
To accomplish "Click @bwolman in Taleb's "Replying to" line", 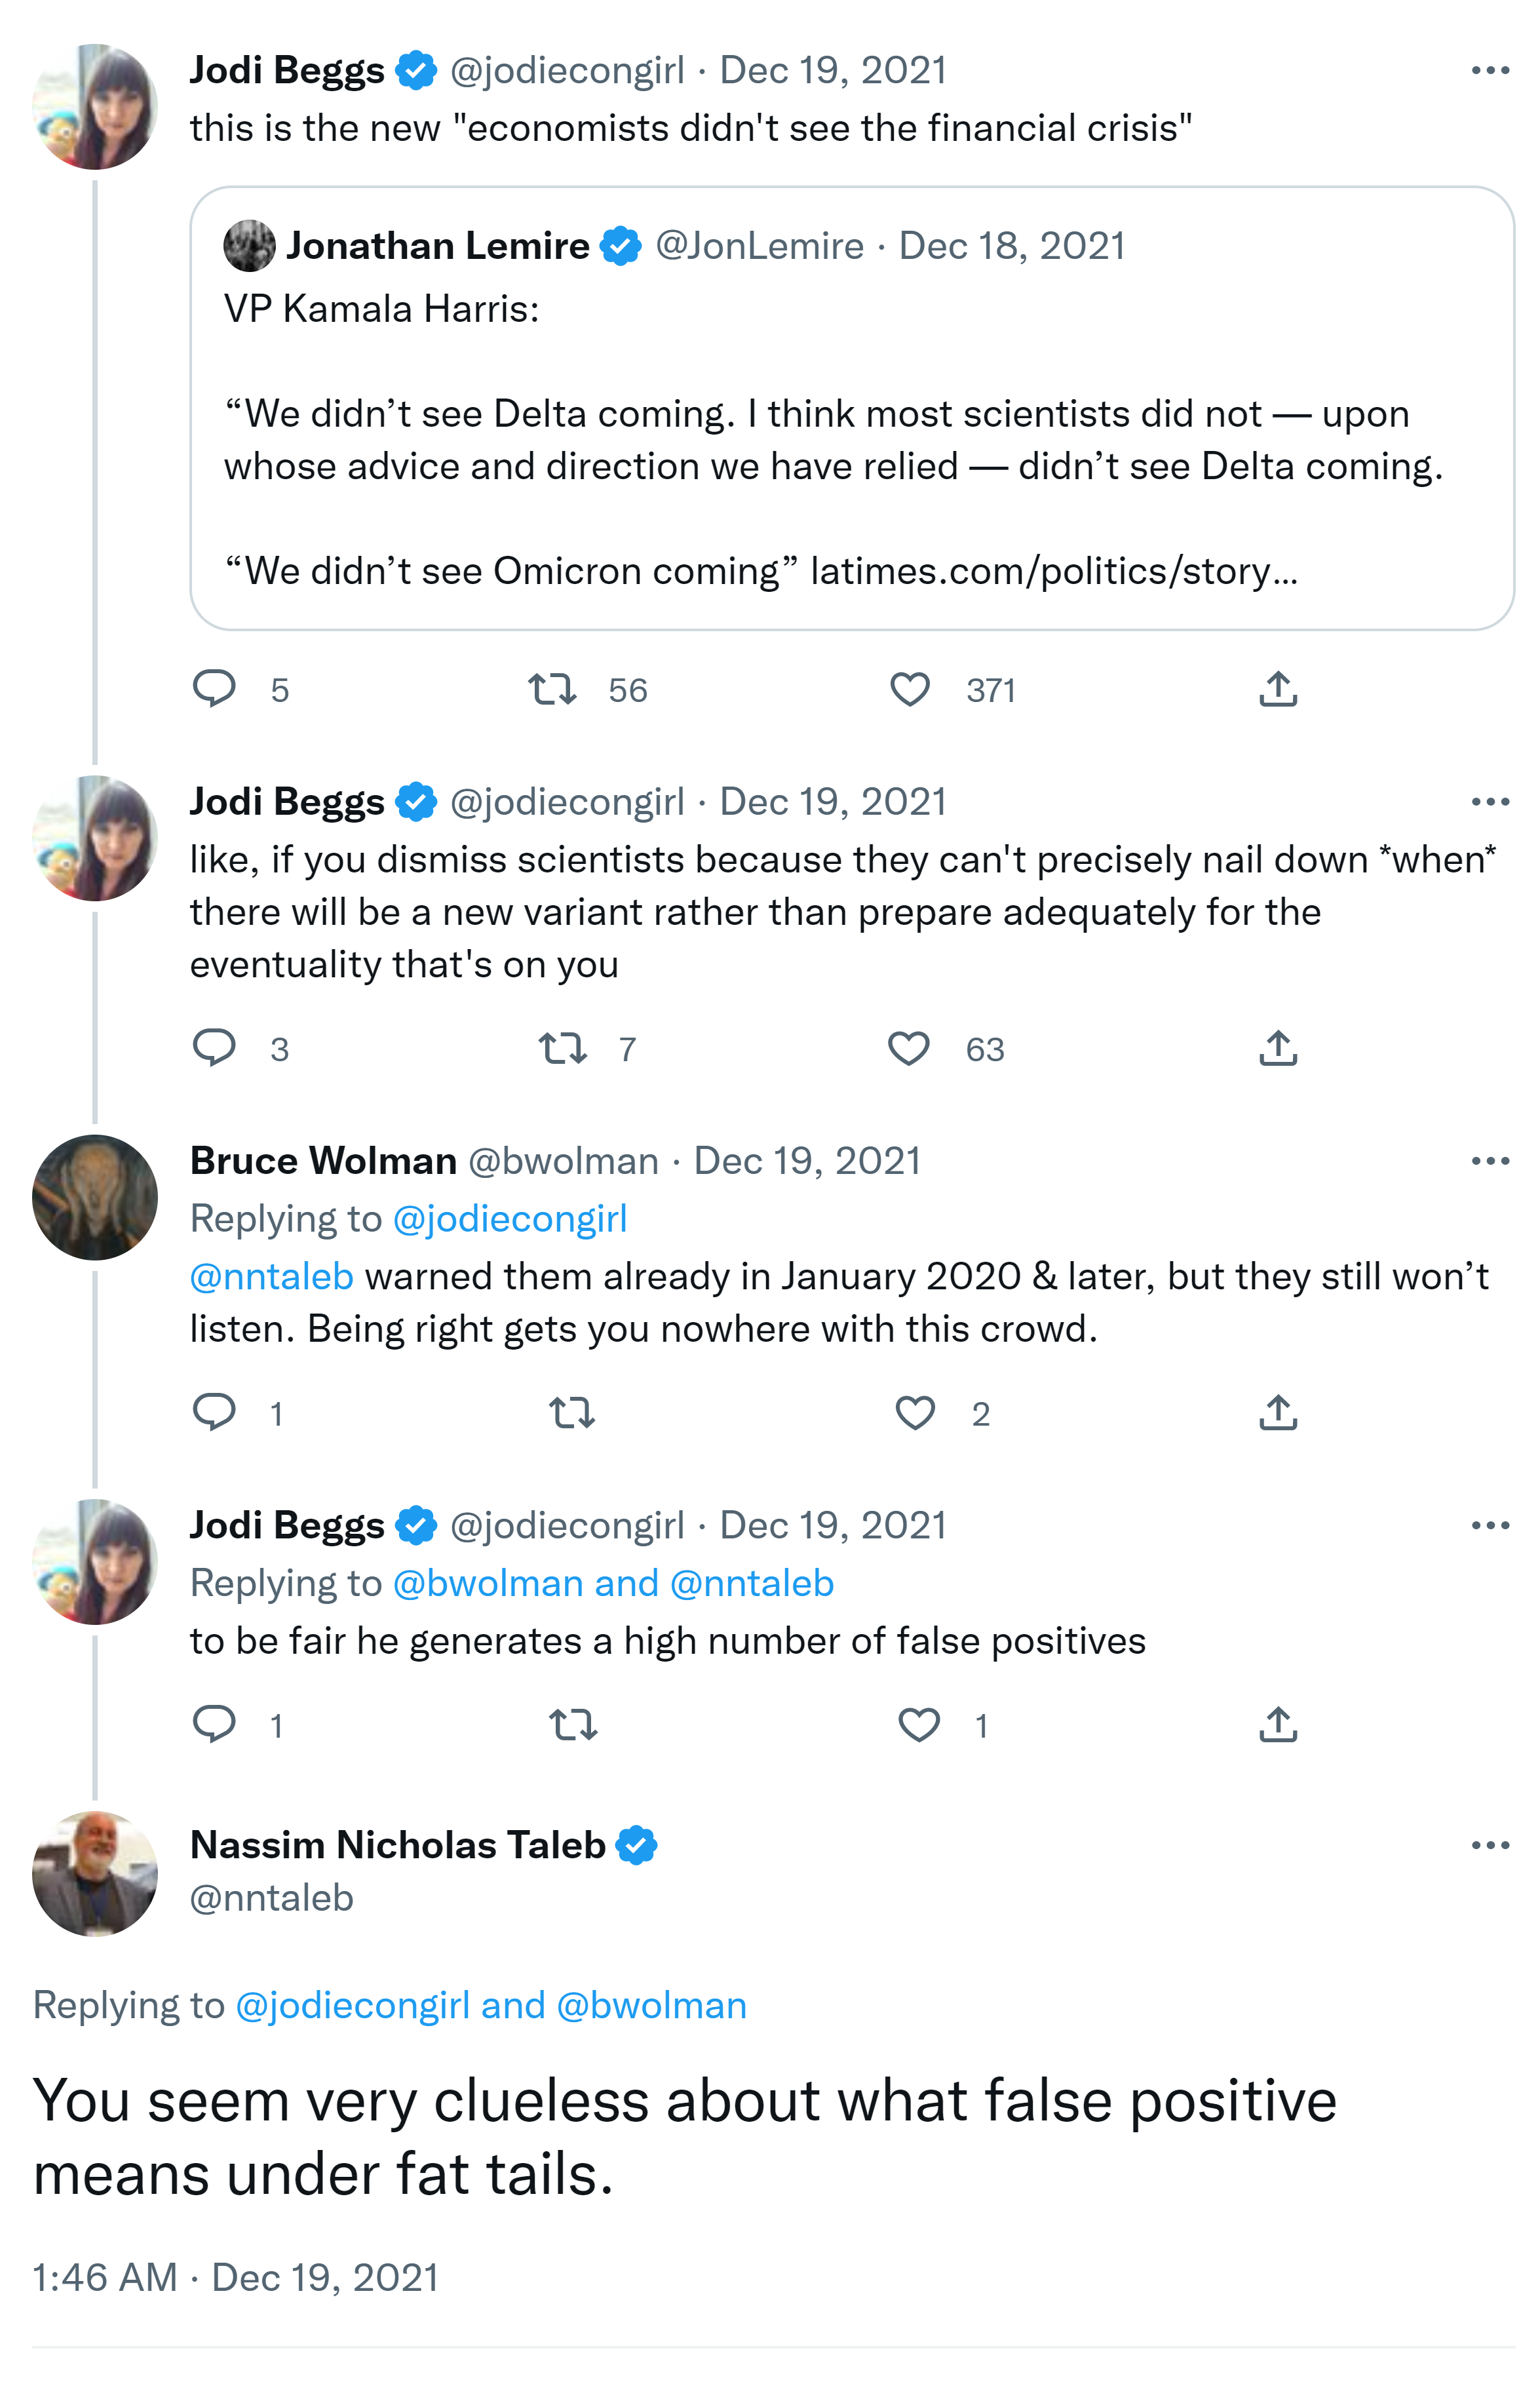I will coord(651,2005).
